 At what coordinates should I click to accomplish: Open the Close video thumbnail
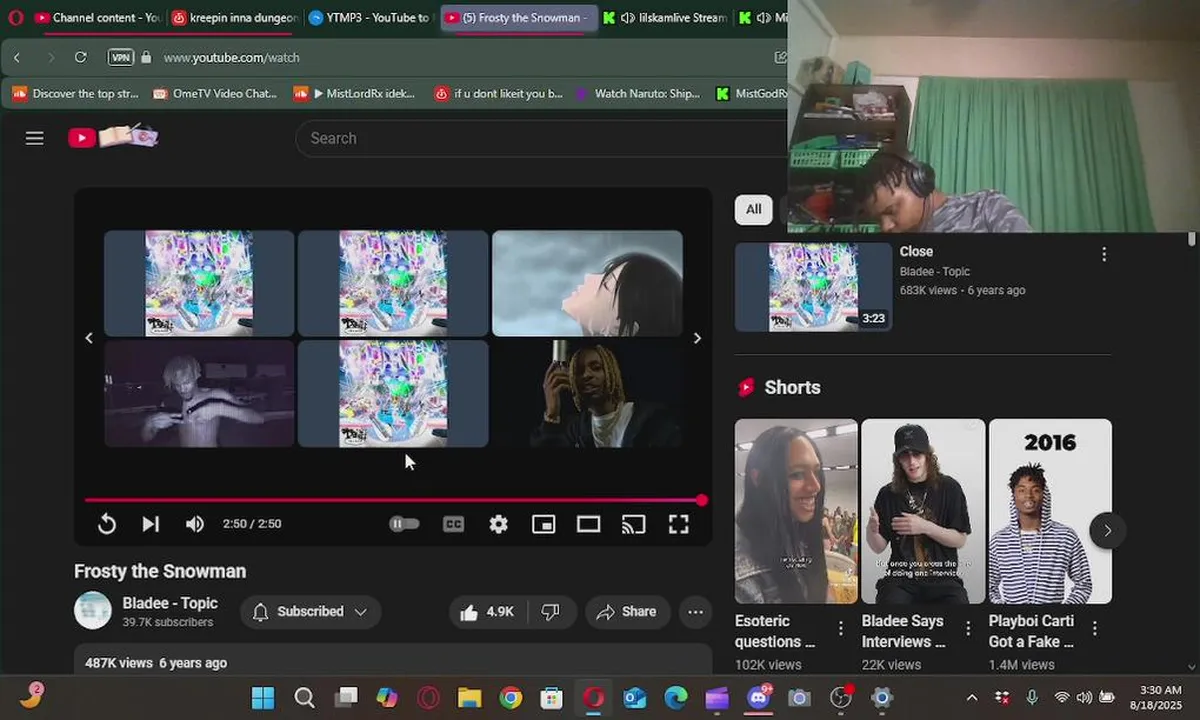(813, 287)
